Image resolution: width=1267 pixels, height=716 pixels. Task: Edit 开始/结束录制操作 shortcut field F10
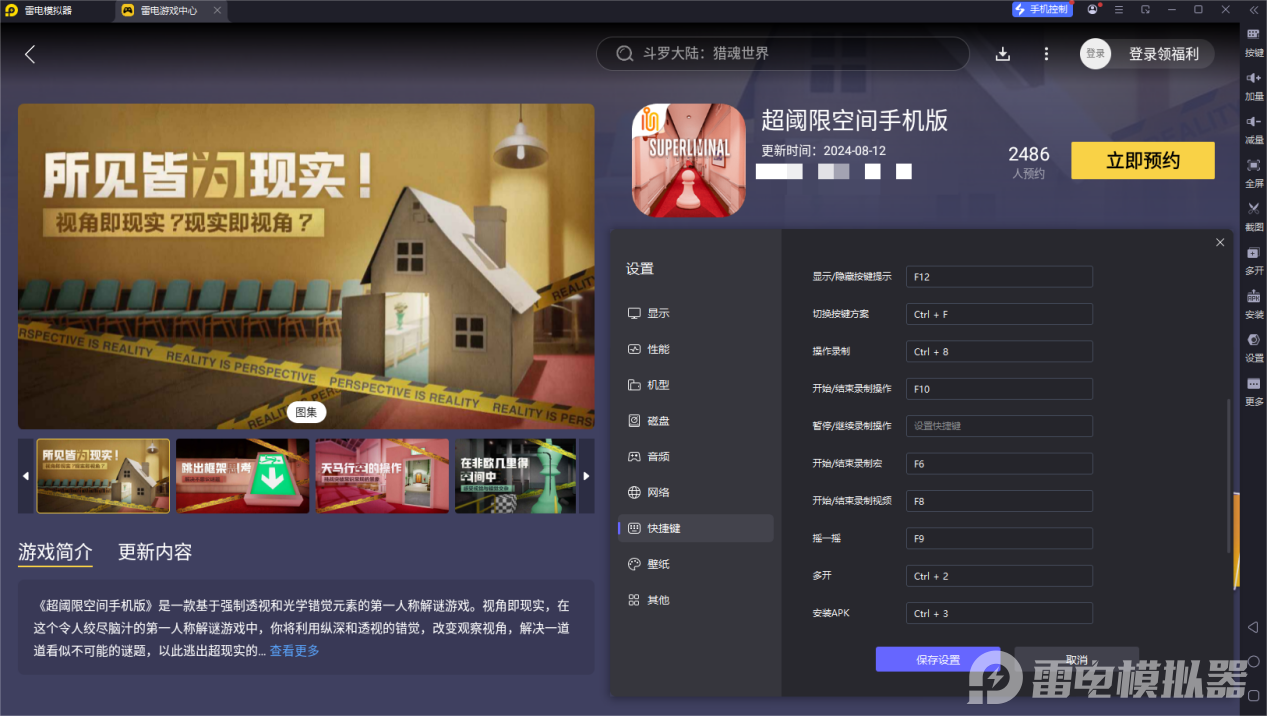[x=999, y=388]
